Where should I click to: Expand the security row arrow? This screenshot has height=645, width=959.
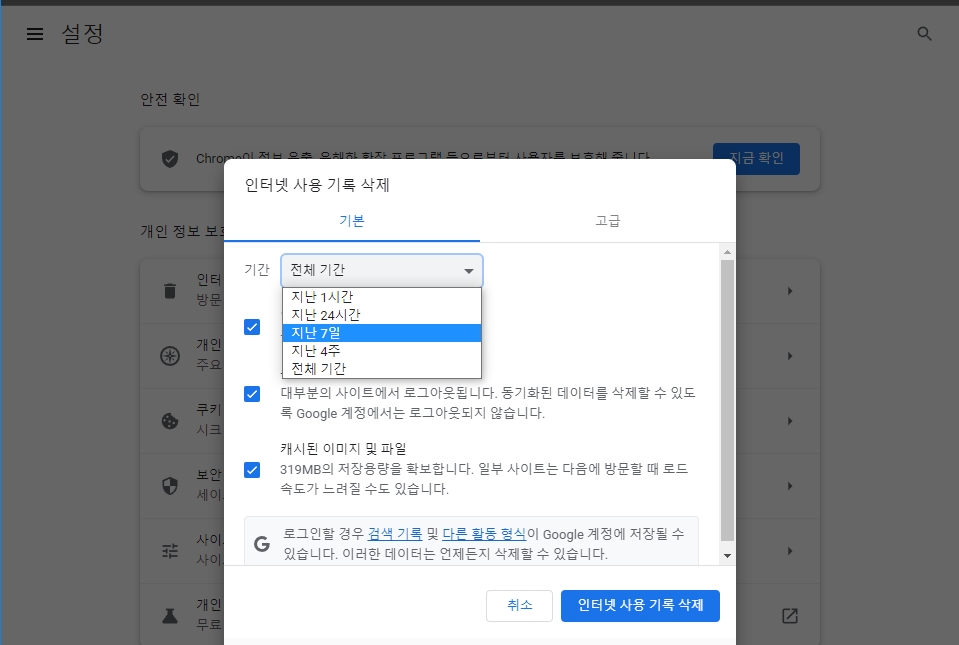tap(790, 486)
